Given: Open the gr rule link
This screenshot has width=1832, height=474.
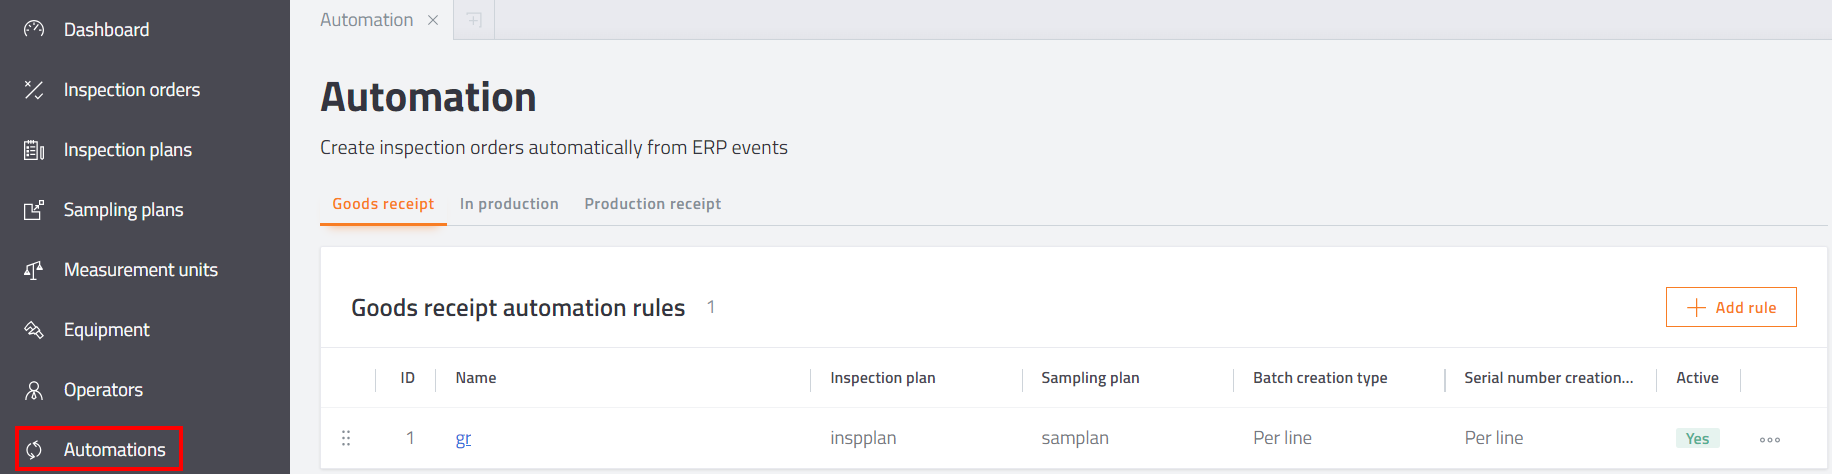Looking at the screenshot, I should [x=463, y=438].
